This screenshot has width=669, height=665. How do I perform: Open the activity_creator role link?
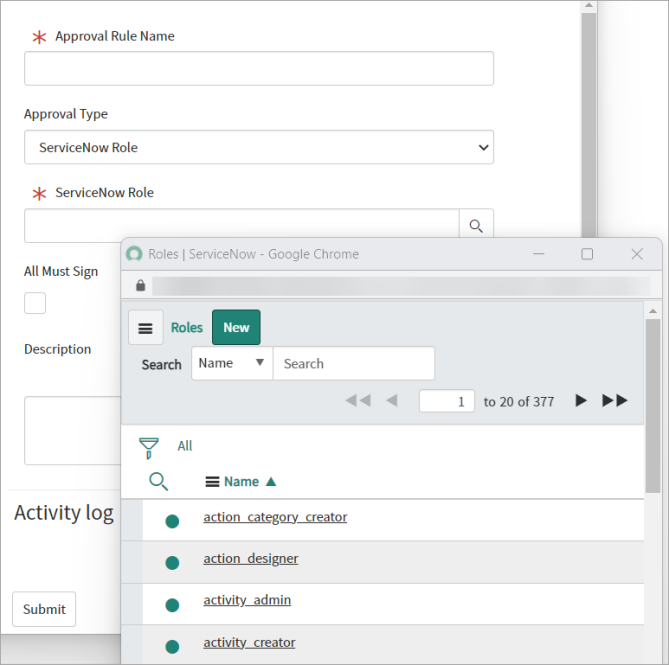(x=249, y=642)
